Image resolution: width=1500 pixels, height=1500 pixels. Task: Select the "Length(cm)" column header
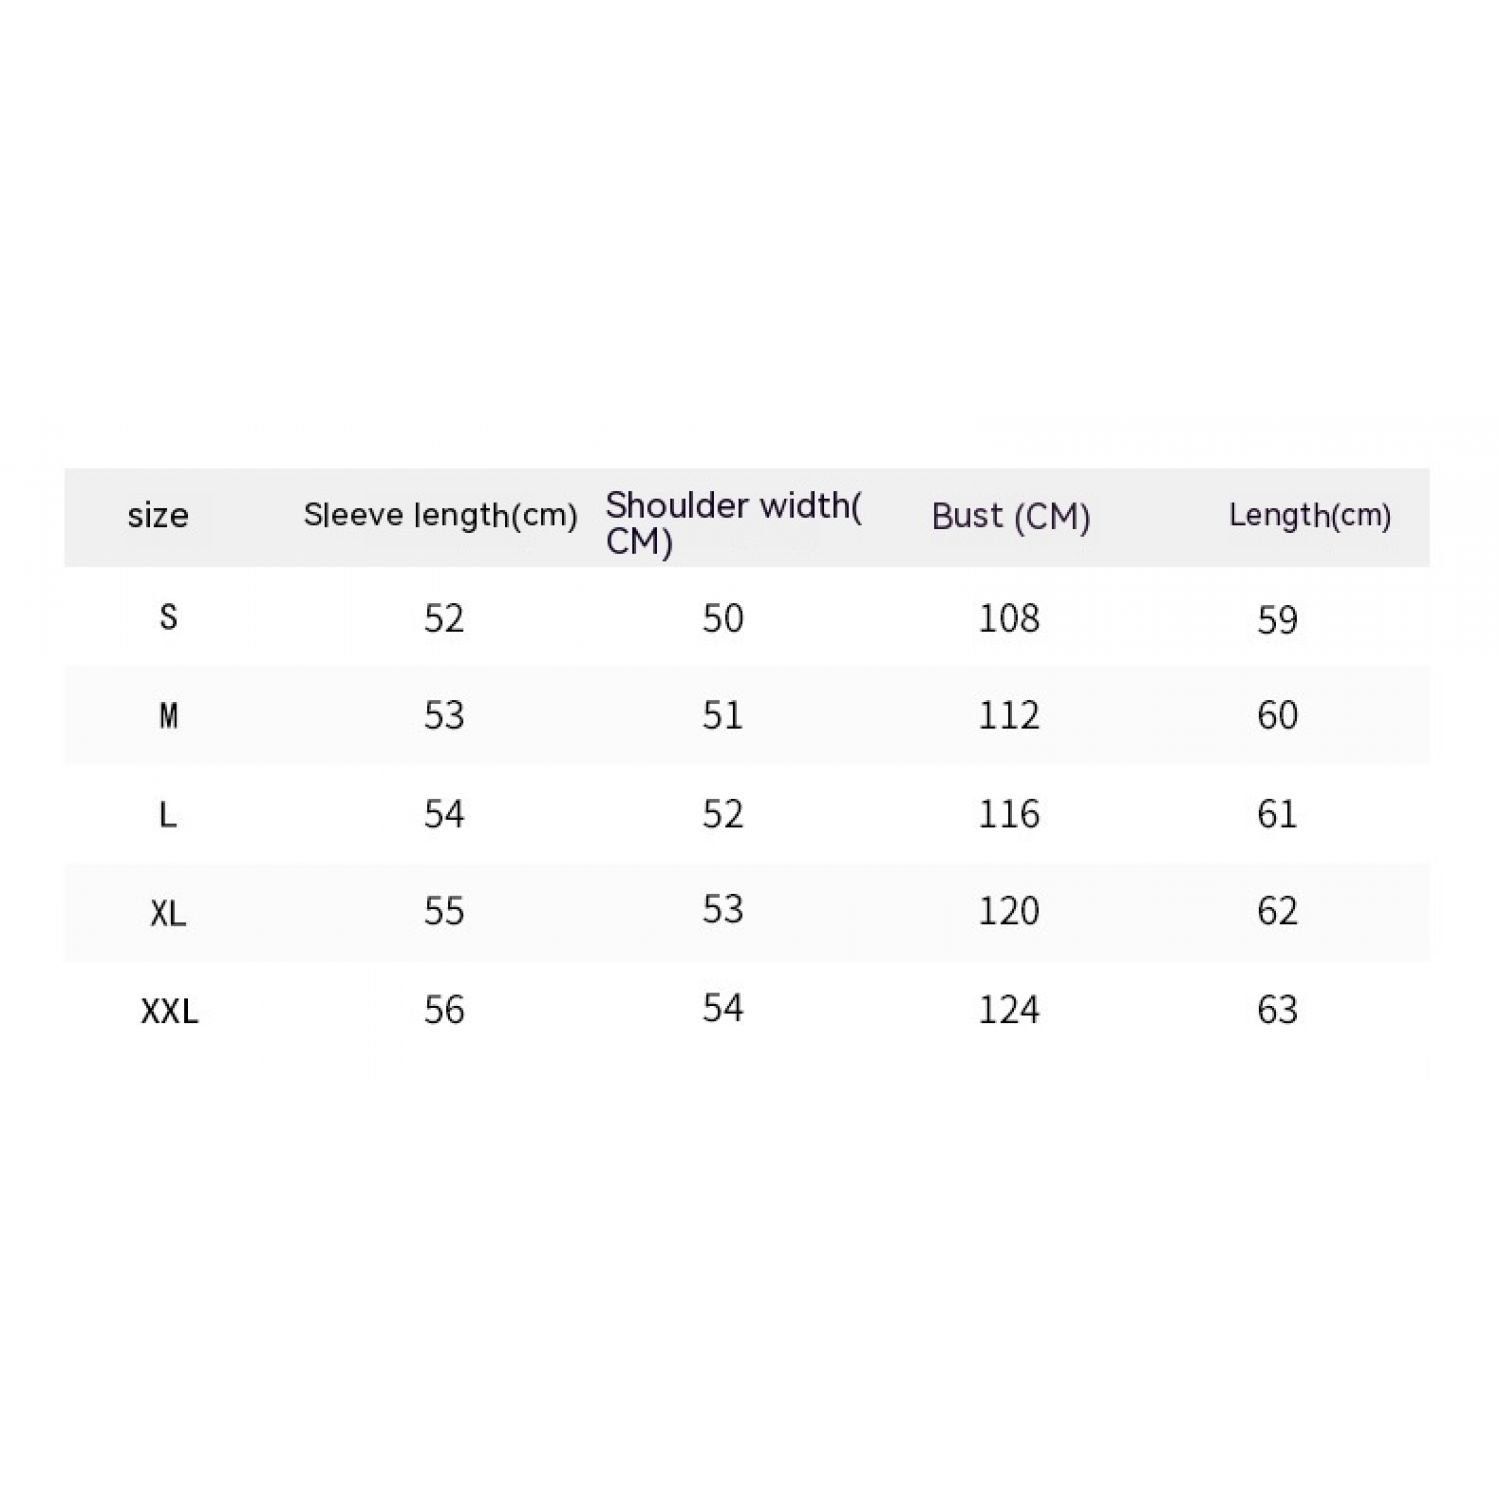click(x=1309, y=516)
